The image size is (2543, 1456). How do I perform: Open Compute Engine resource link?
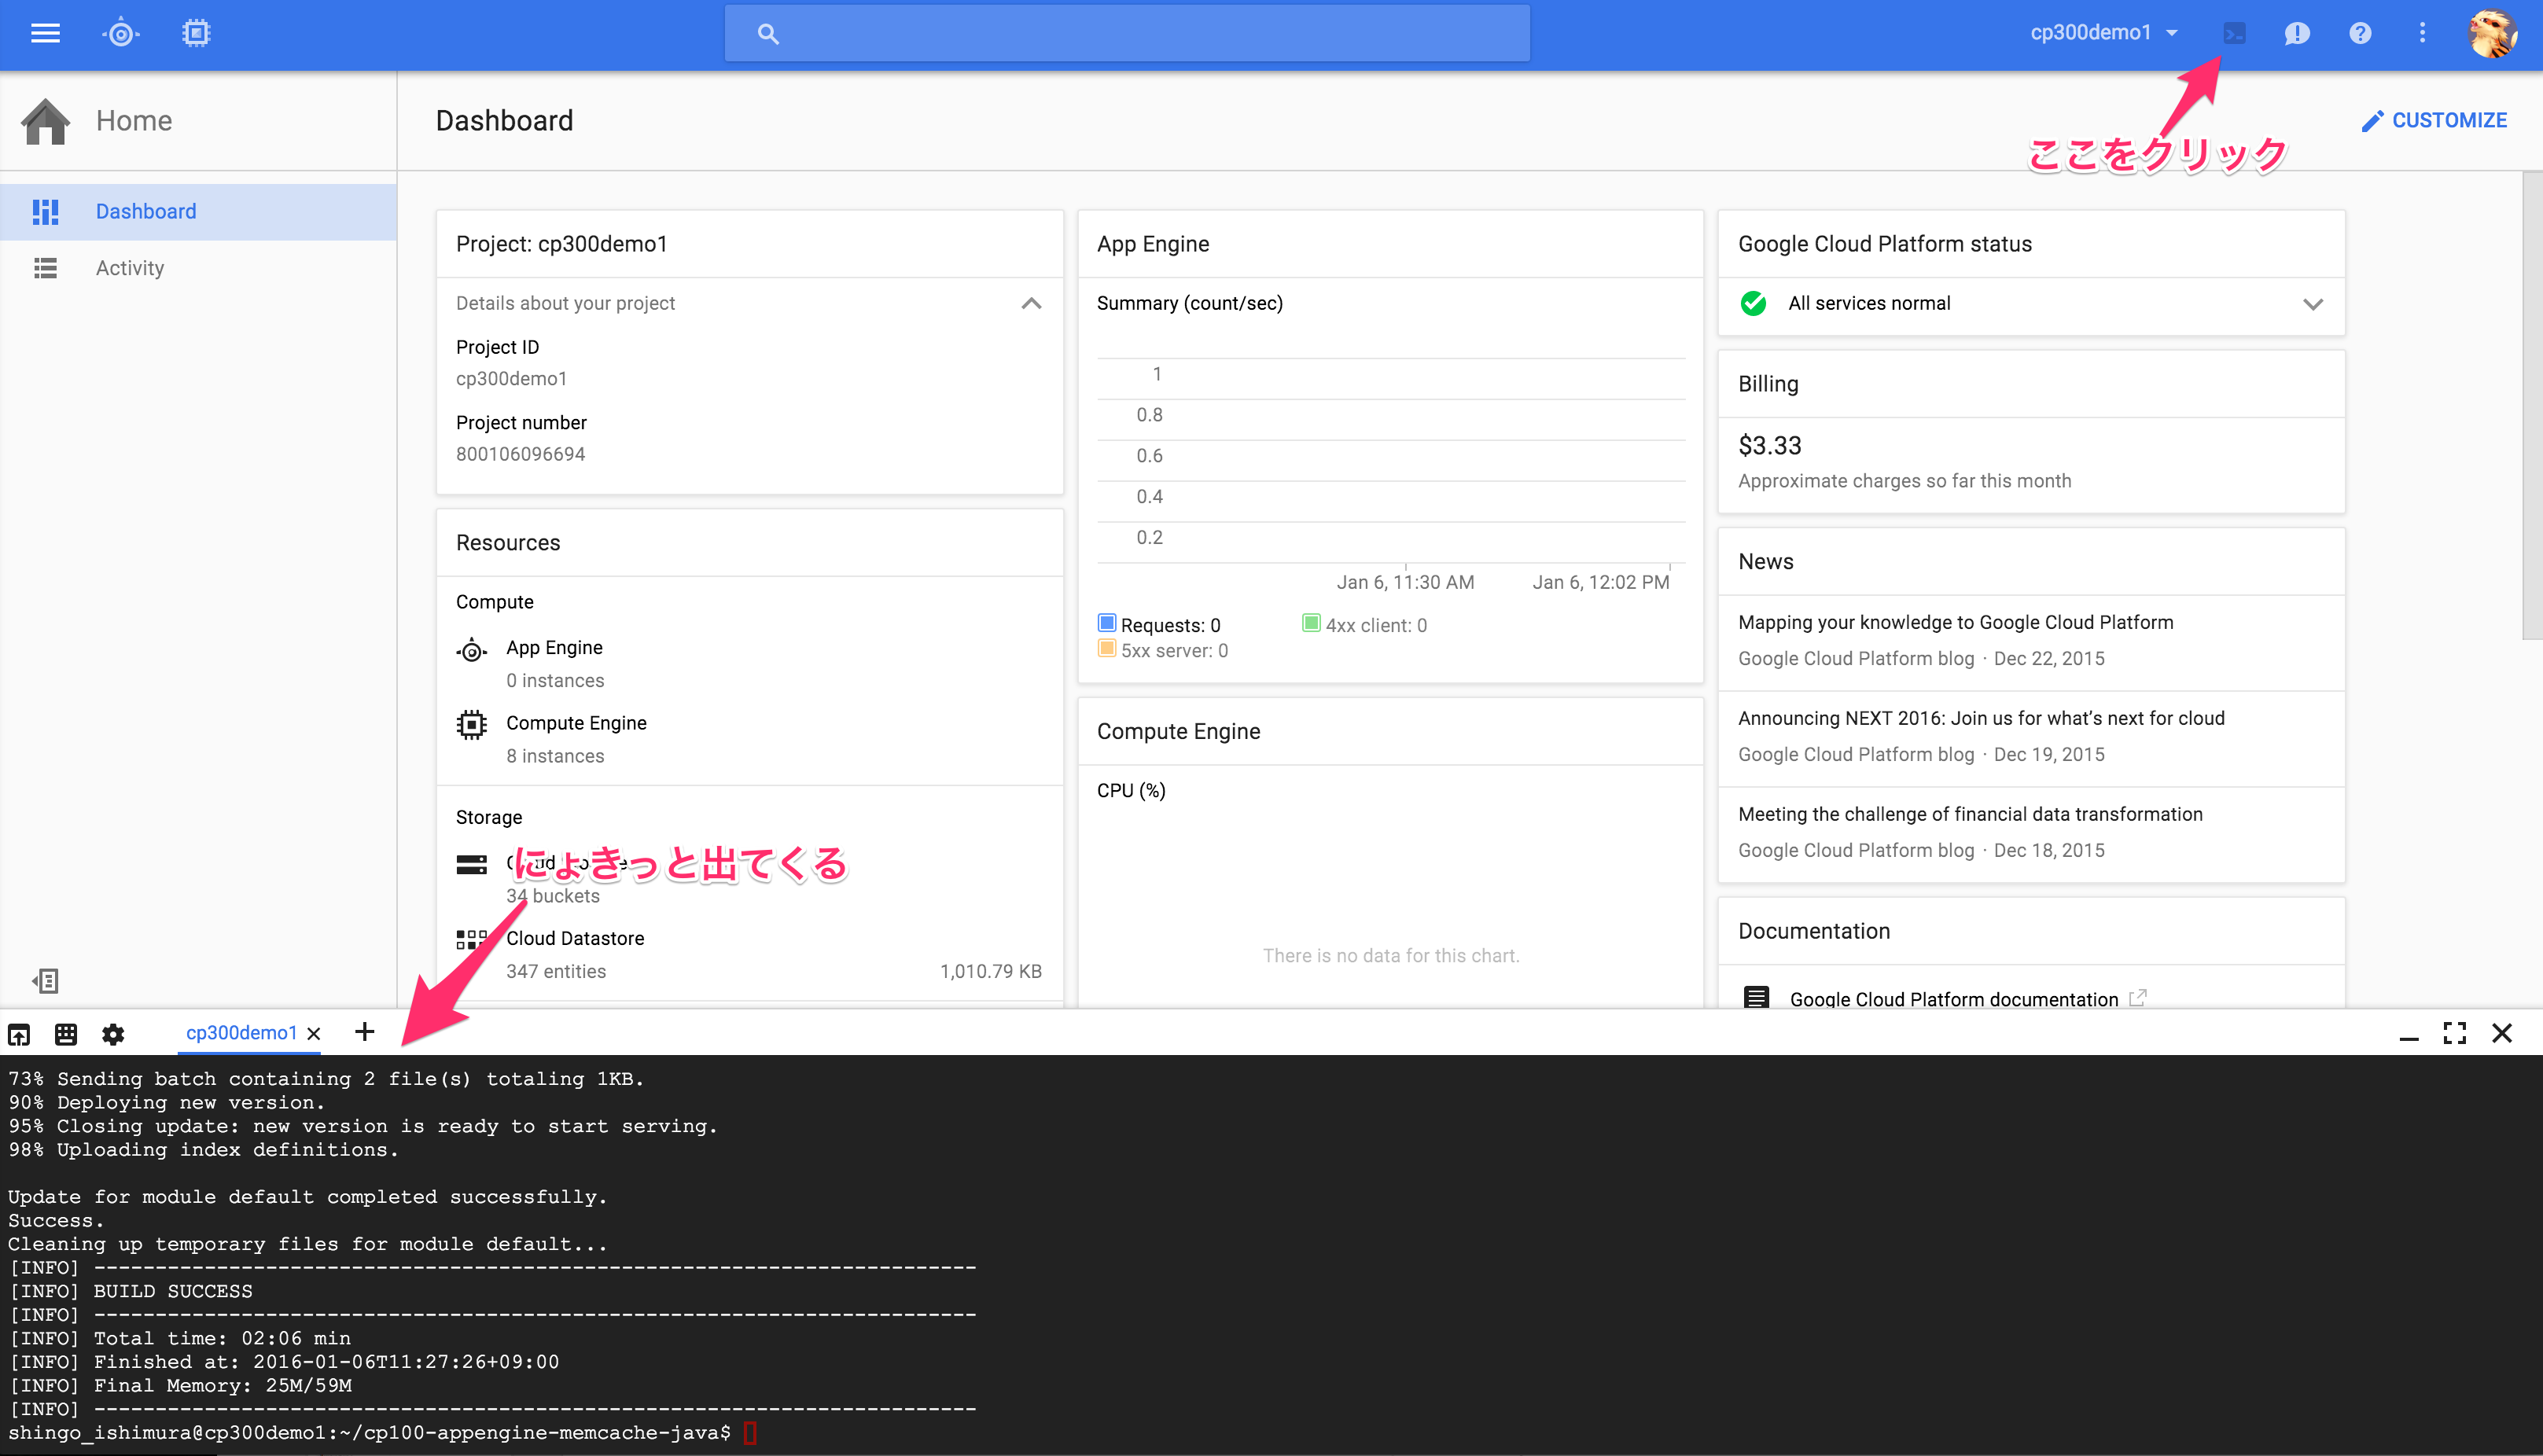(576, 723)
